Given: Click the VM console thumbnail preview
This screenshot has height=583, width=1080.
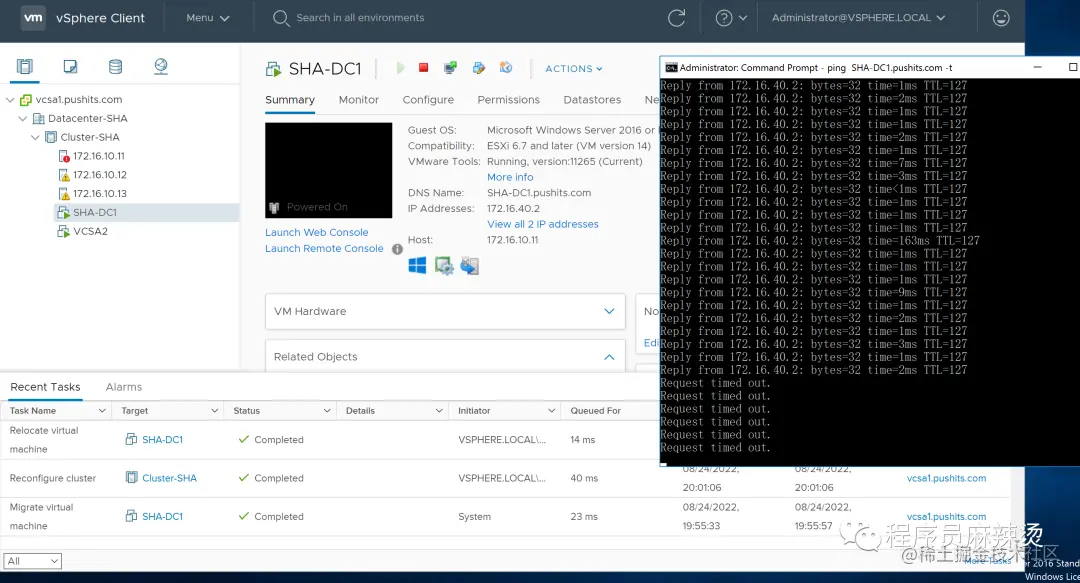Looking at the screenshot, I should pos(329,170).
